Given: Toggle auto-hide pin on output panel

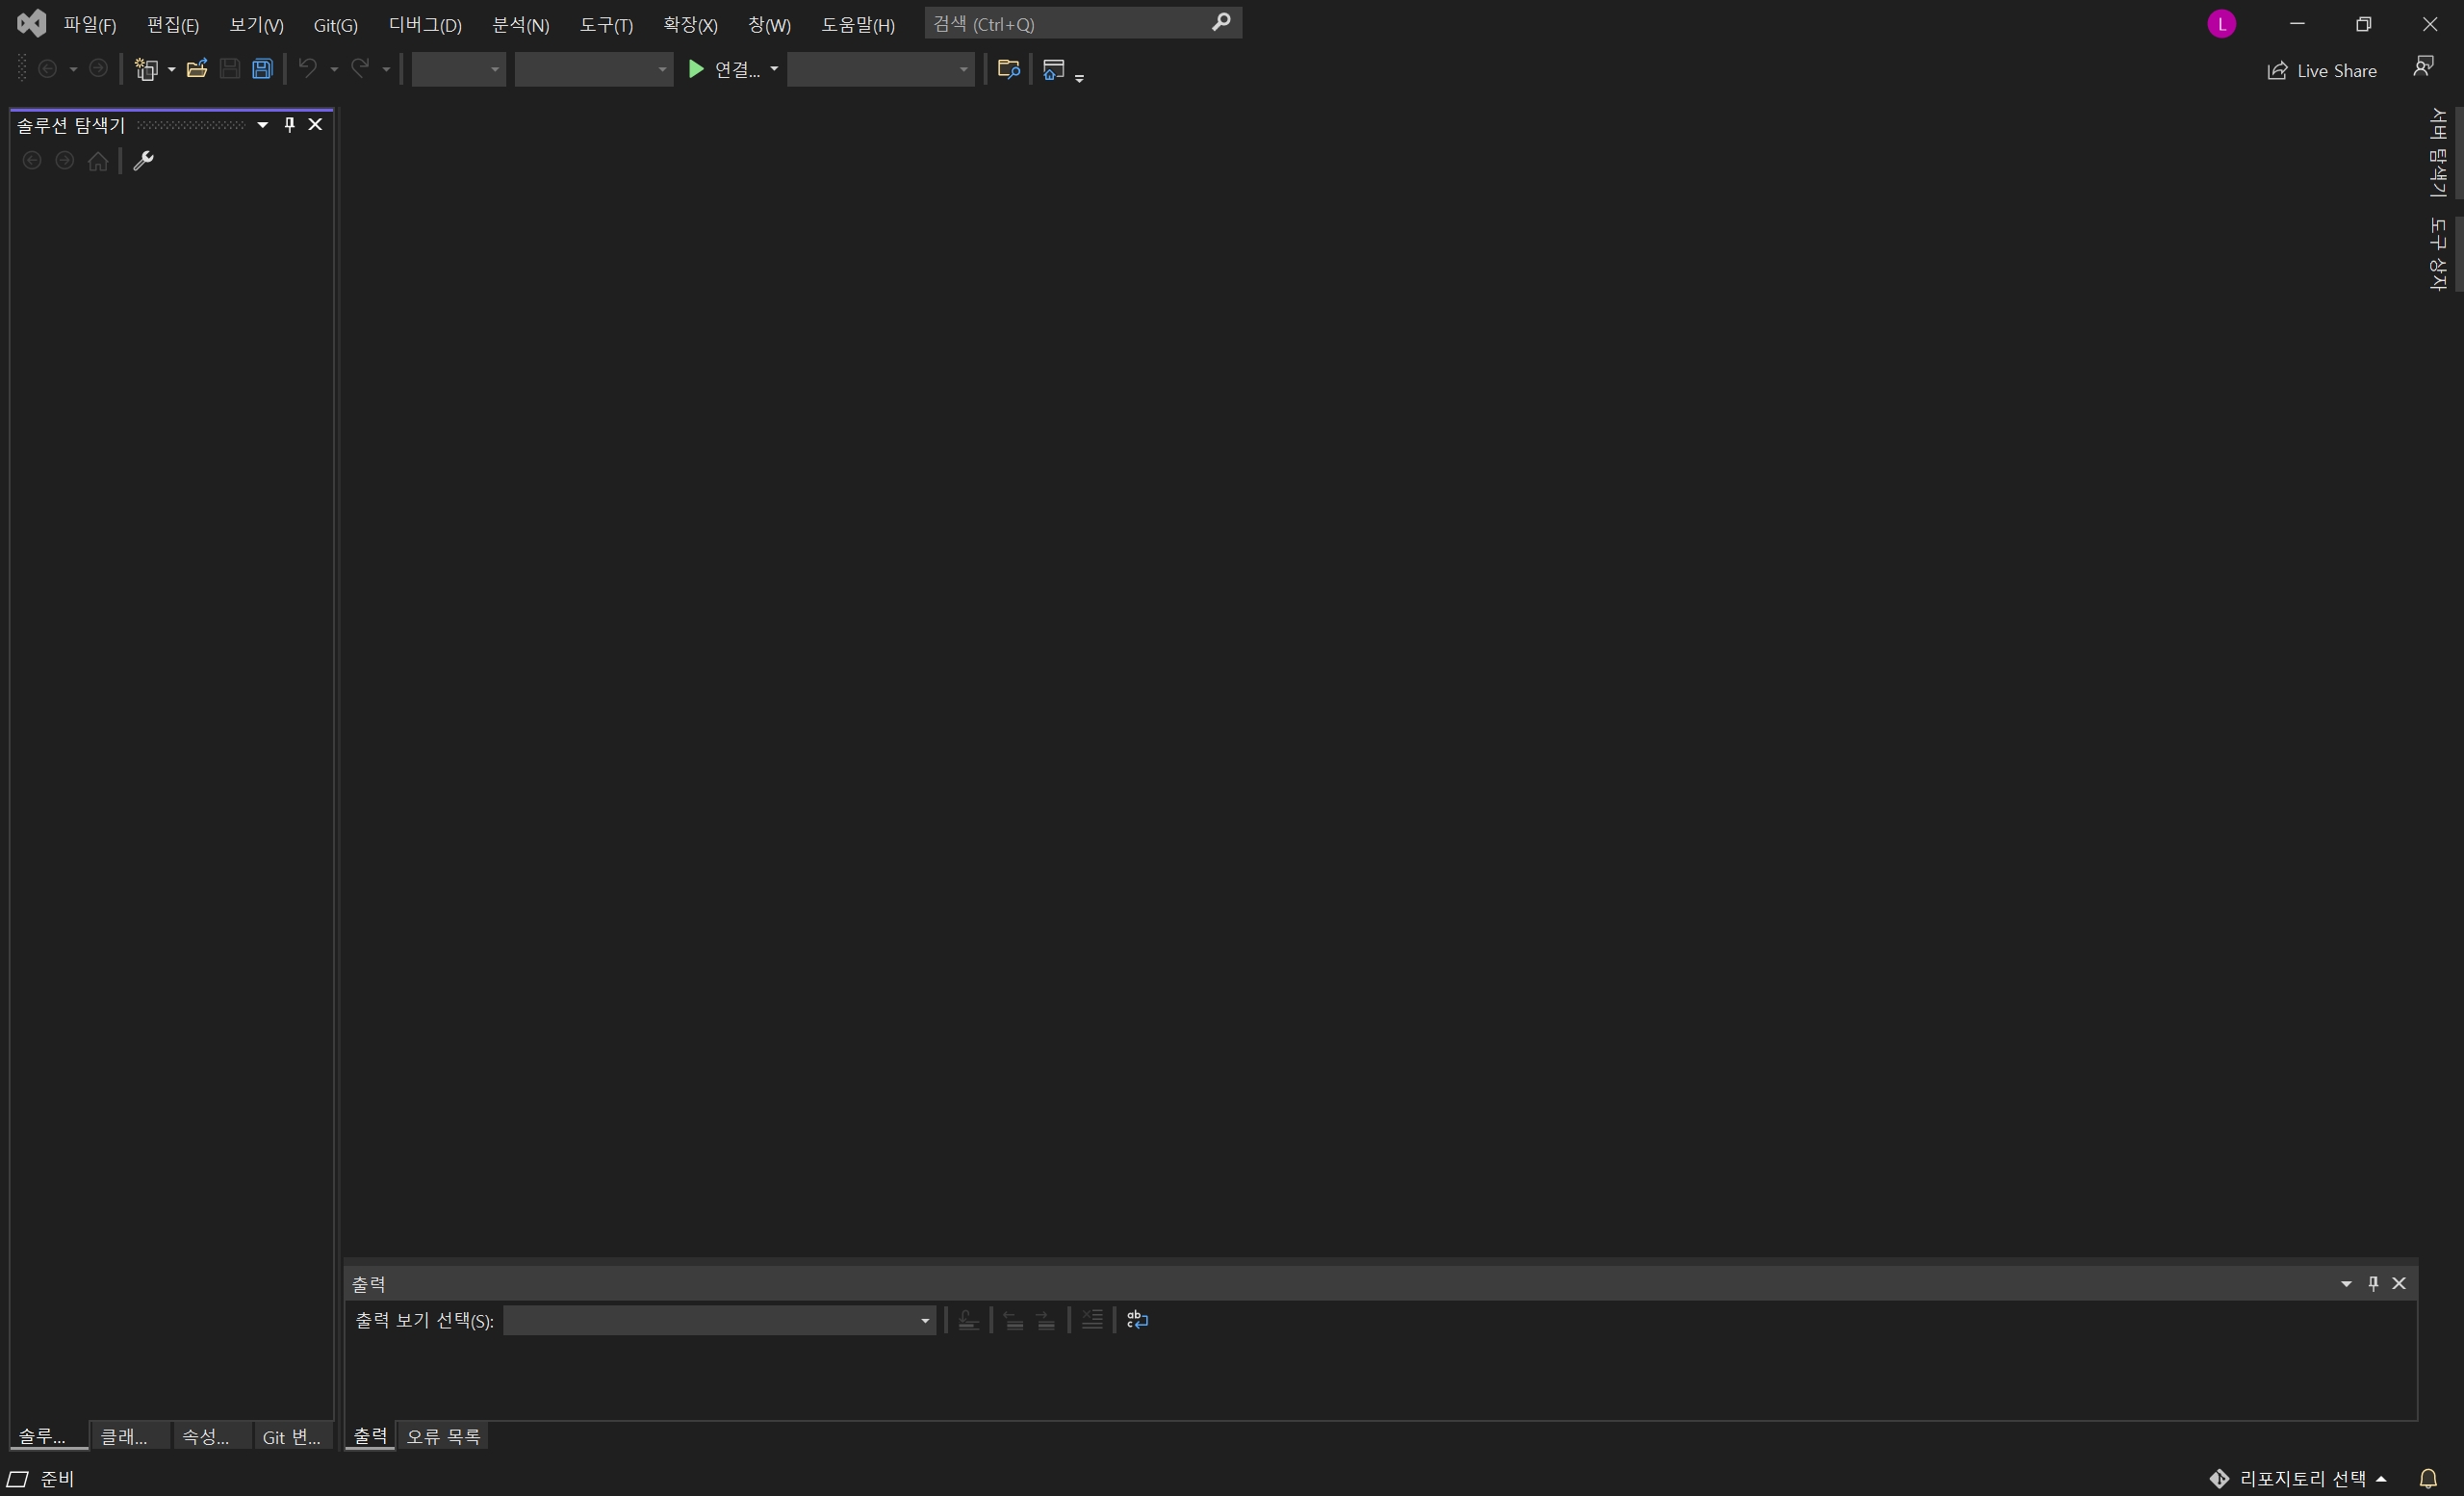Looking at the screenshot, I should (2373, 1283).
